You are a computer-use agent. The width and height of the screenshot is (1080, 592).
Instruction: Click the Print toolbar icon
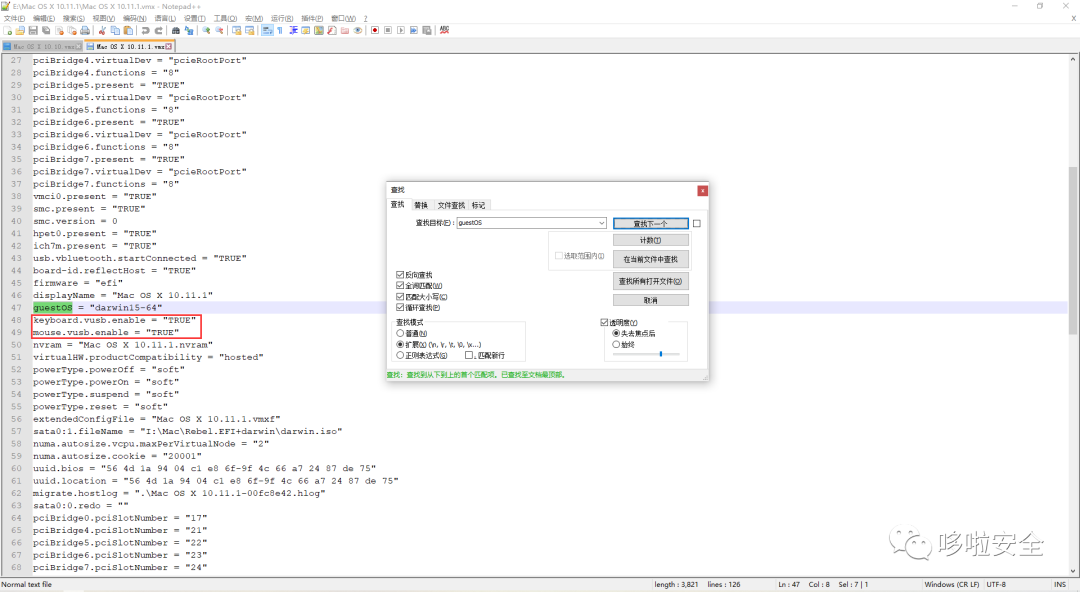[85, 30]
